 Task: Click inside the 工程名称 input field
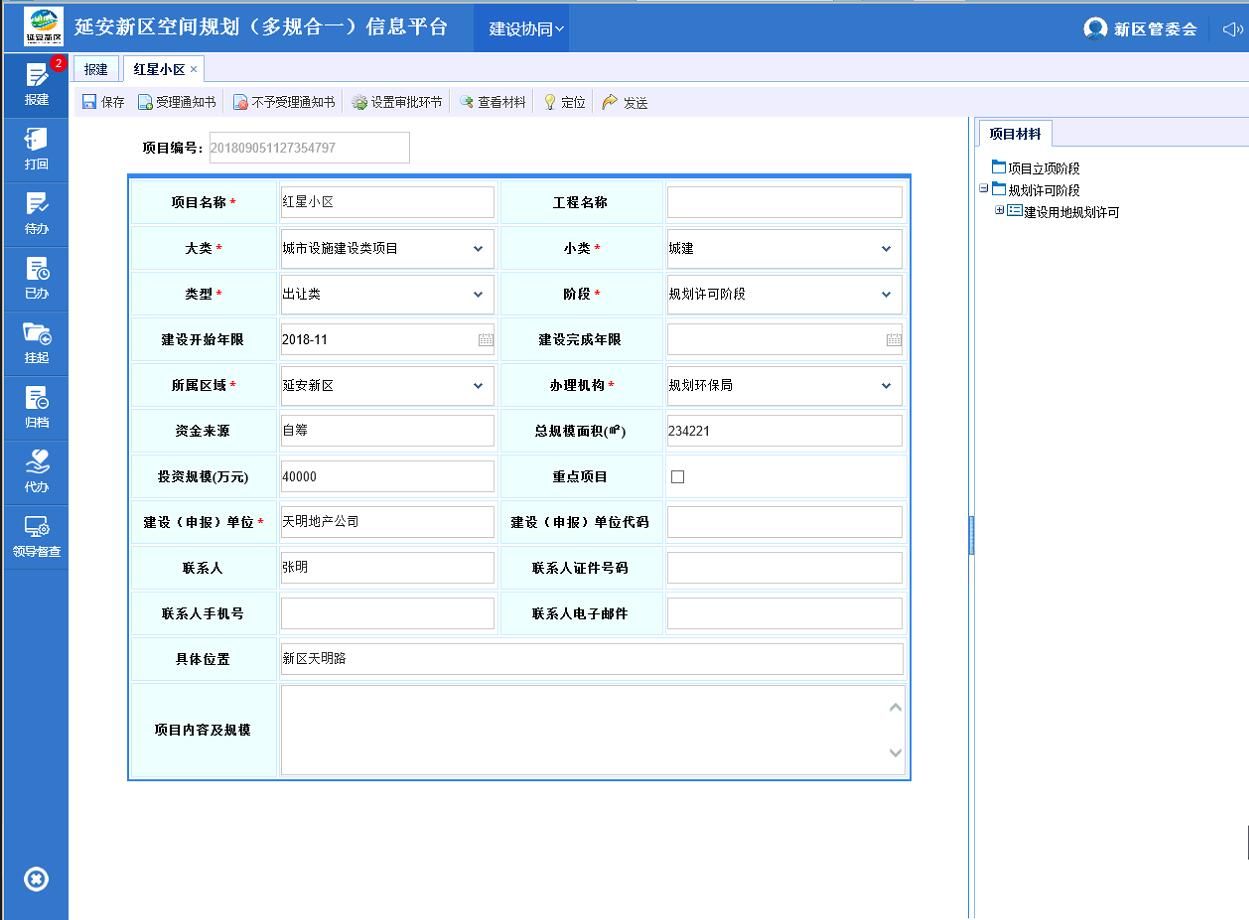(x=783, y=201)
